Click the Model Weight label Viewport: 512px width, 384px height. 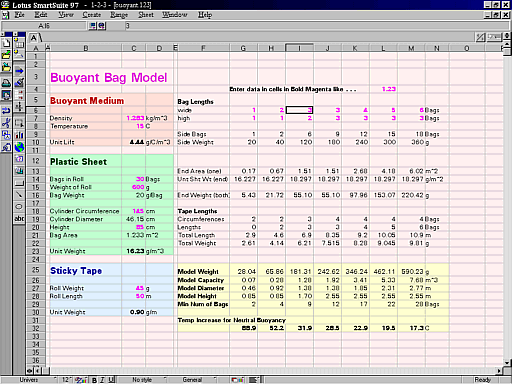[198, 272]
